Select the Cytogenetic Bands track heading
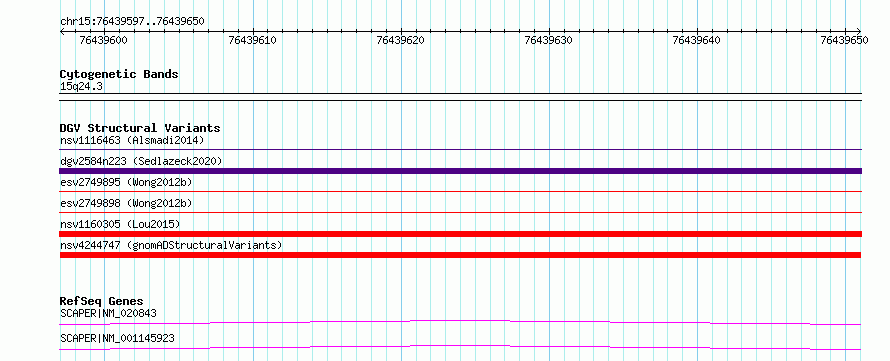 [x=119, y=74]
